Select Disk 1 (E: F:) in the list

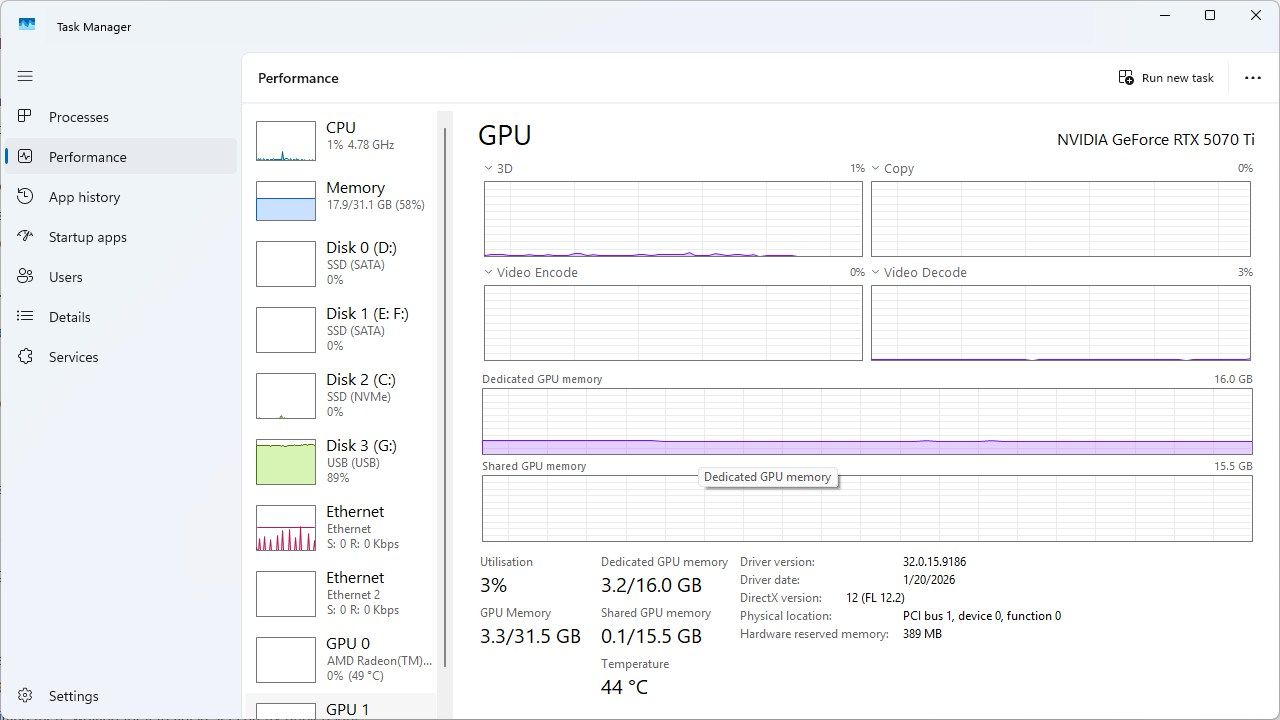341,330
